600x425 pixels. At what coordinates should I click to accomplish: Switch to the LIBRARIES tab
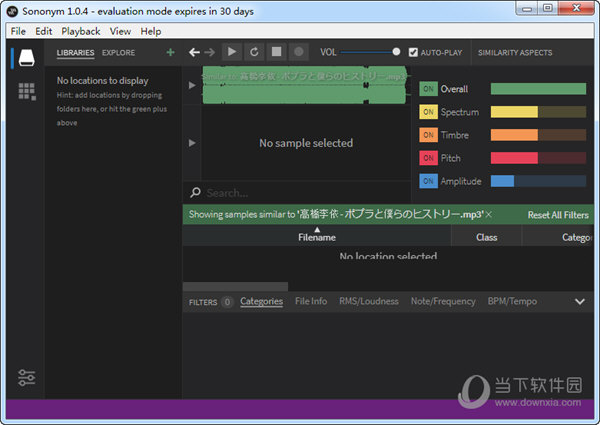75,52
